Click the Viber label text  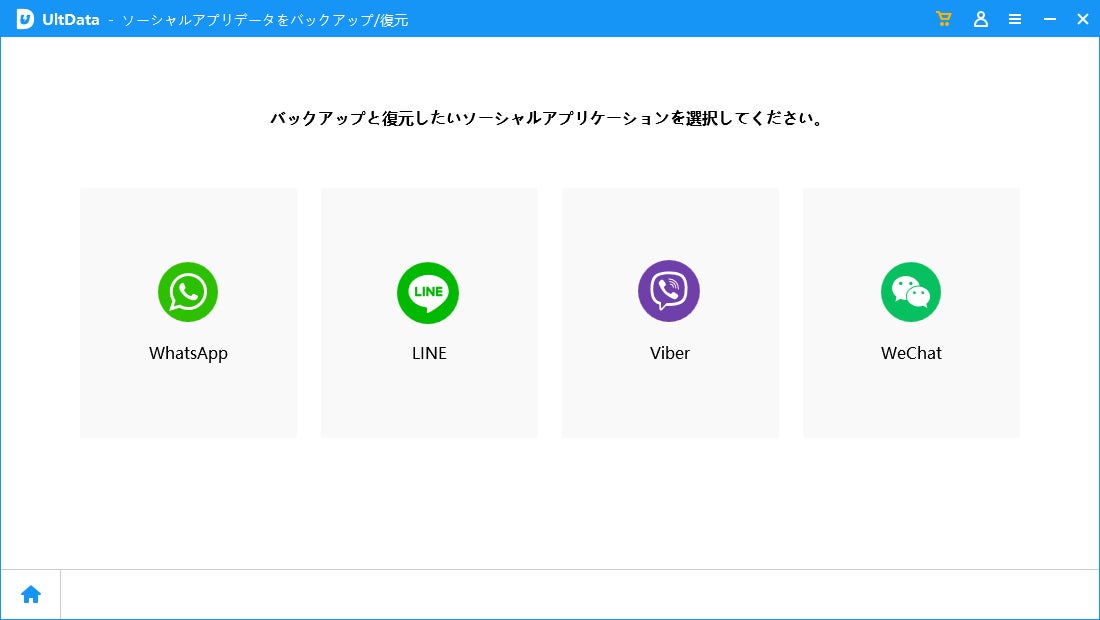[669, 353]
